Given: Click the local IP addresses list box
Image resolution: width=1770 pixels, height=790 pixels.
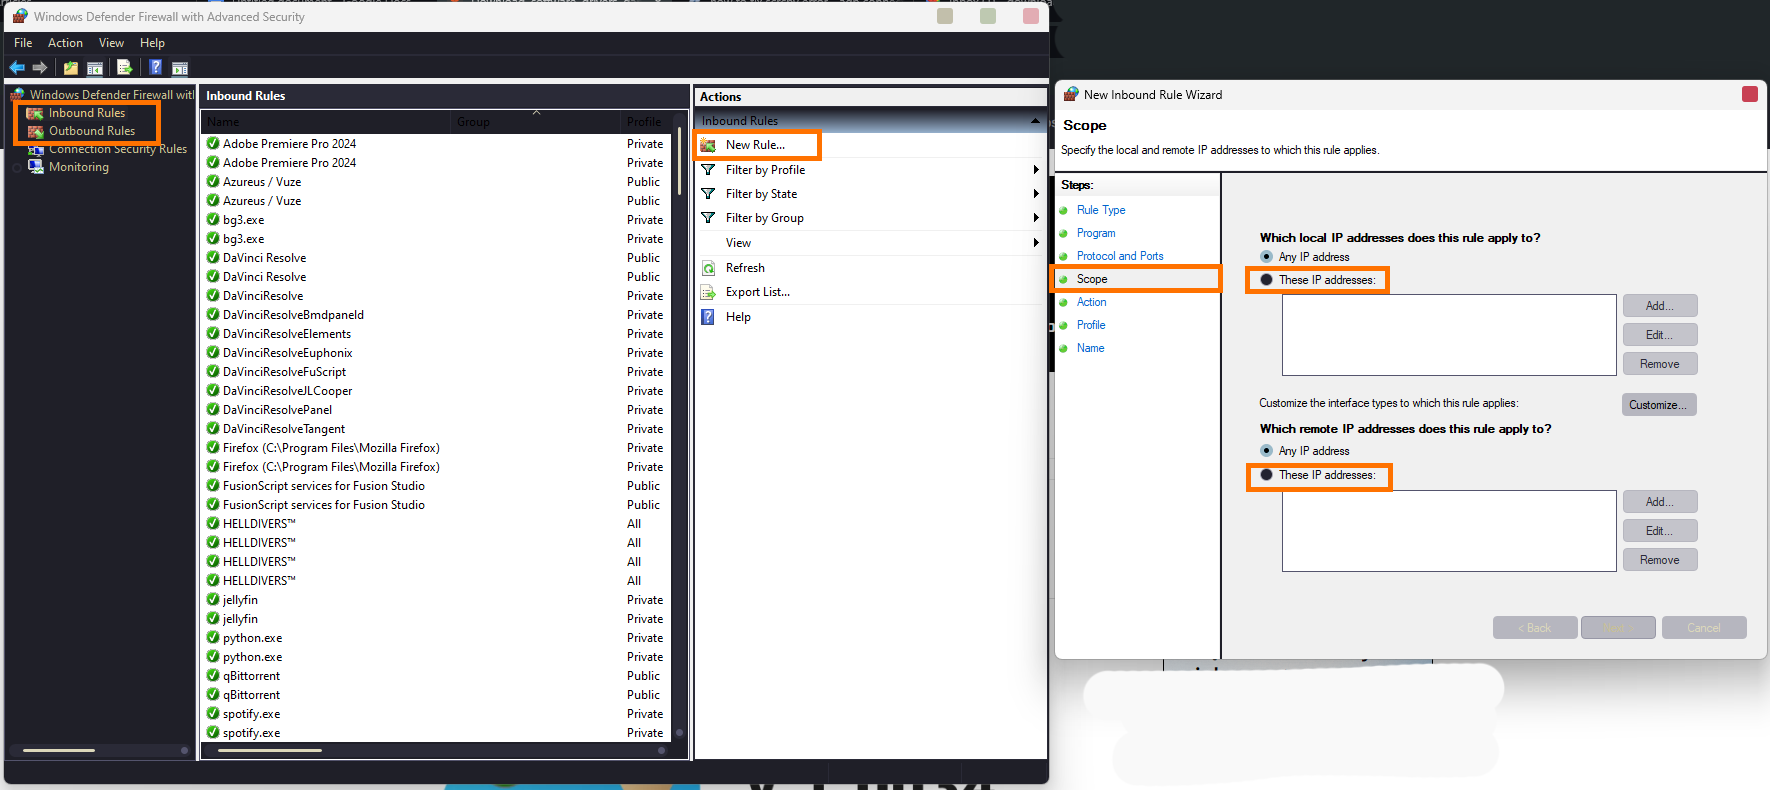Looking at the screenshot, I should click(1449, 335).
